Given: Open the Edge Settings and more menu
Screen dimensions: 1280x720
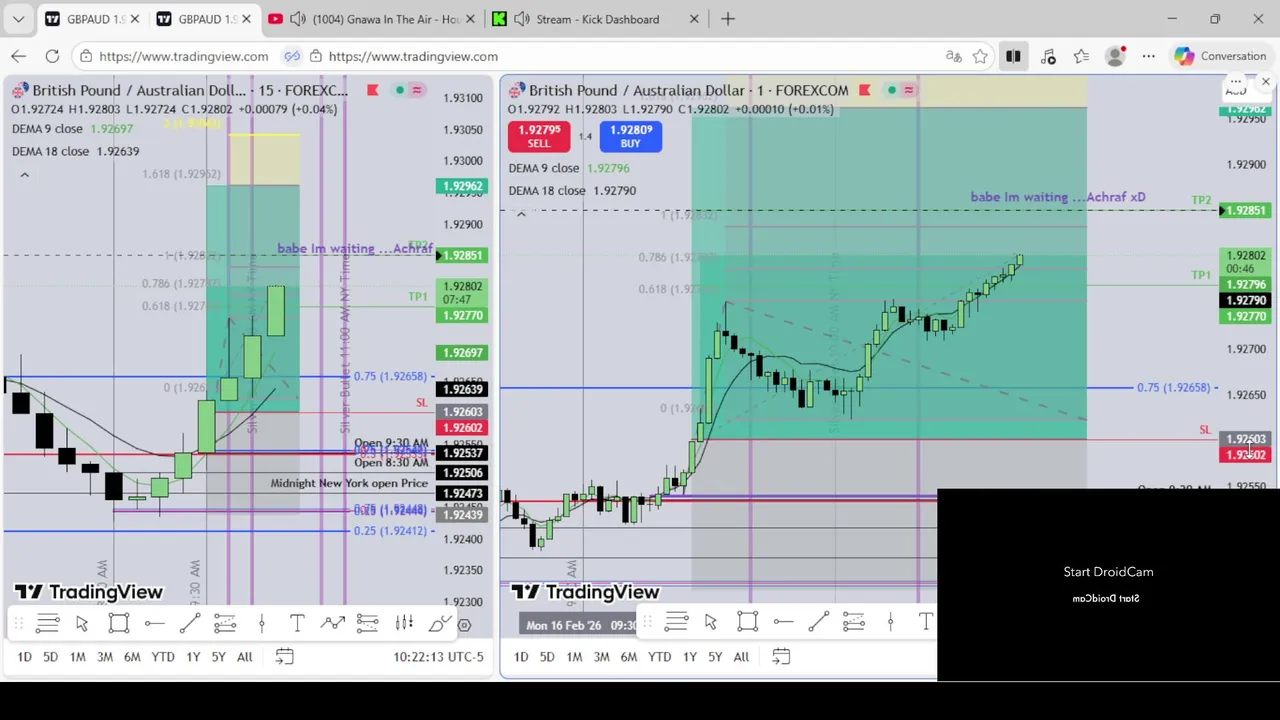Looking at the screenshot, I should click(1149, 56).
